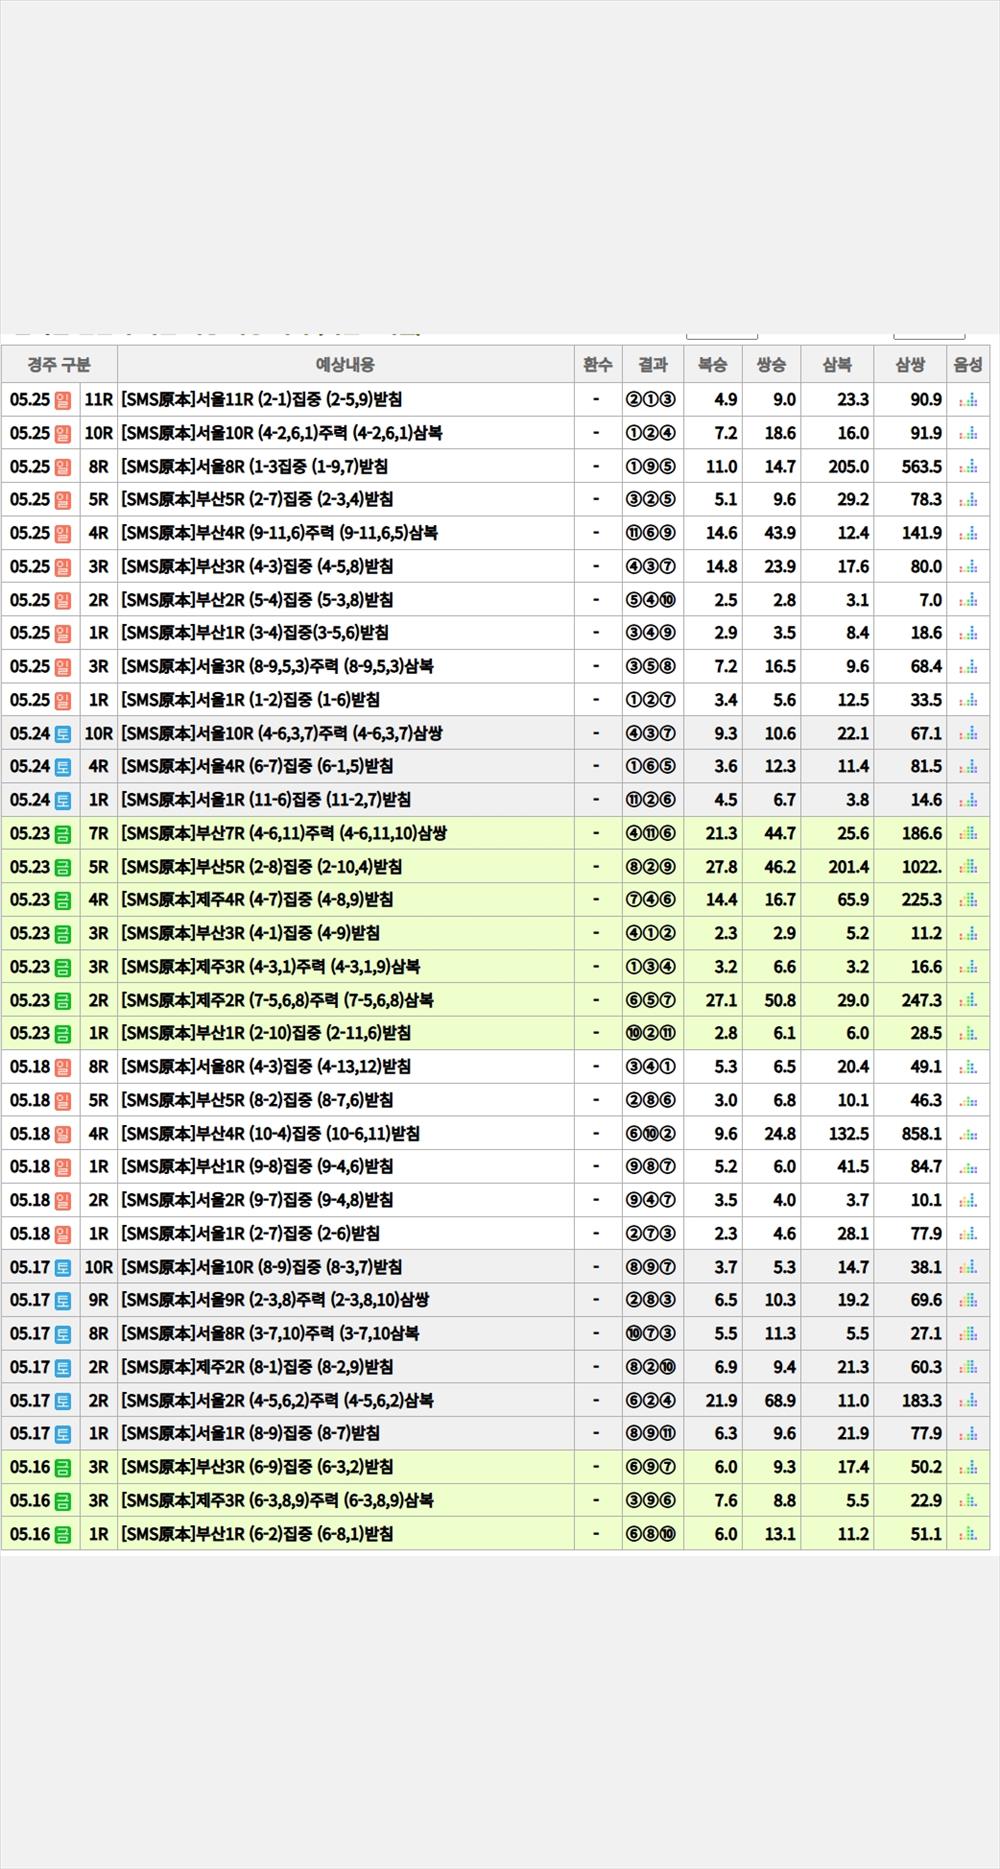The width and height of the screenshot is (1000, 1869).
Task: Play voice icon for 05.25 서울3R row
Action: (968, 667)
